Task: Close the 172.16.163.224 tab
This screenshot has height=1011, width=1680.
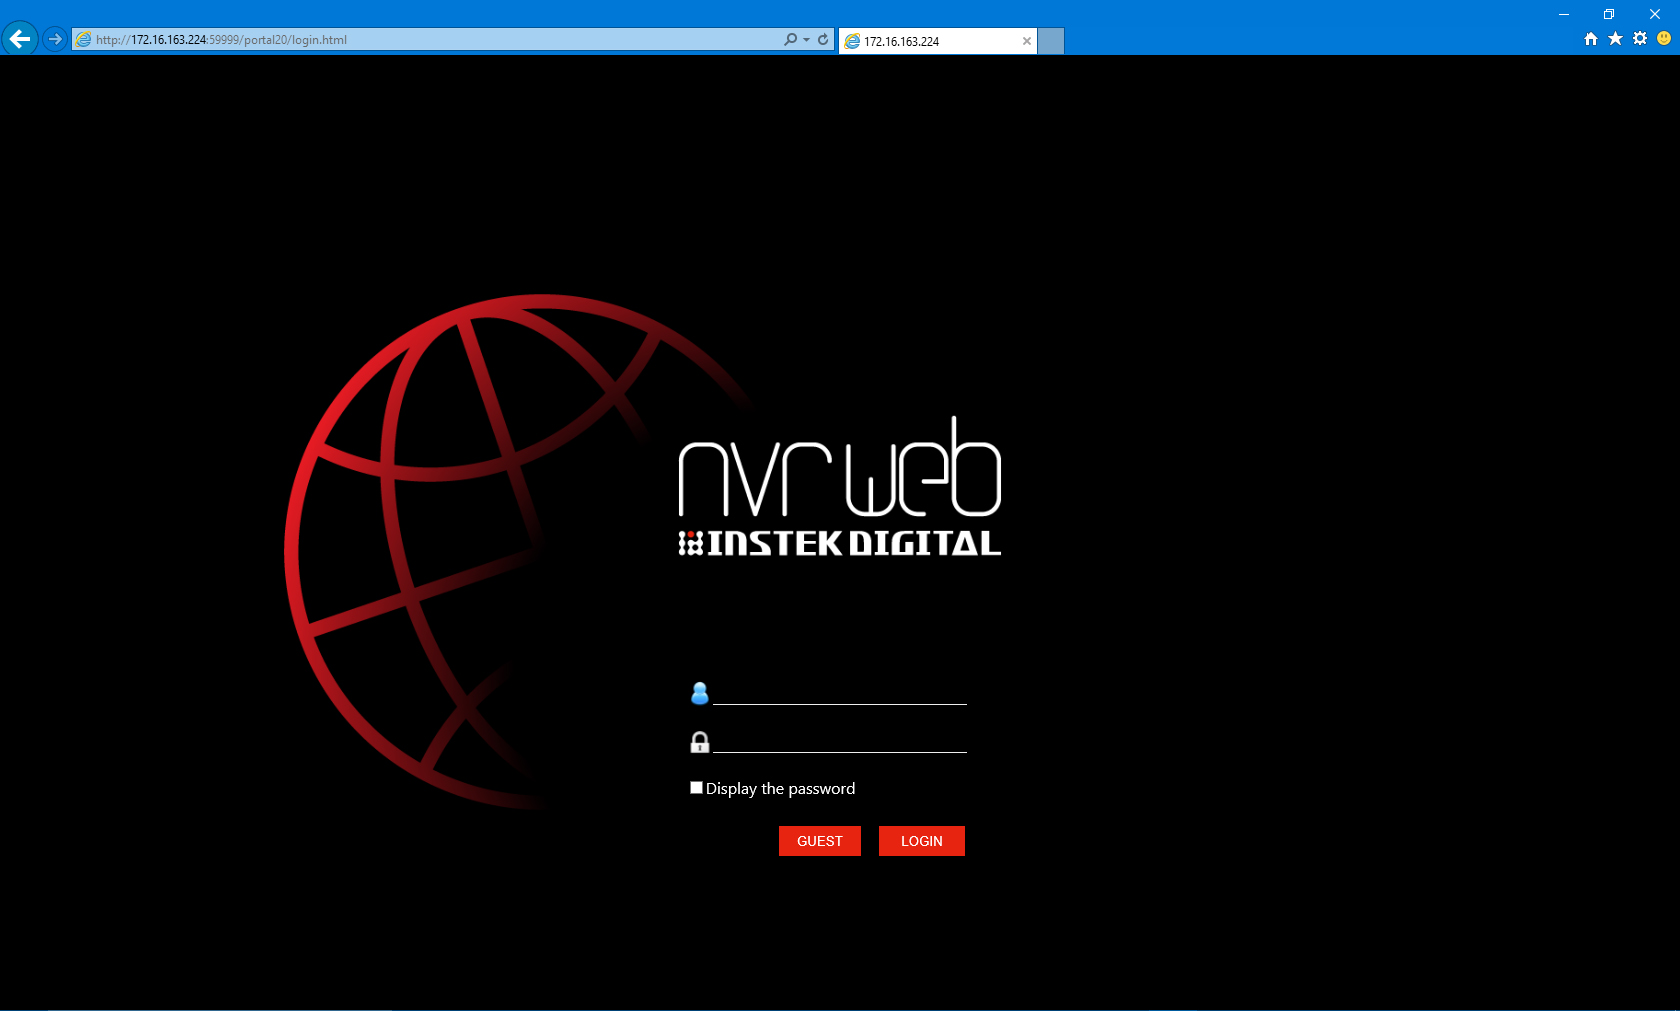Action: (x=1027, y=41)
